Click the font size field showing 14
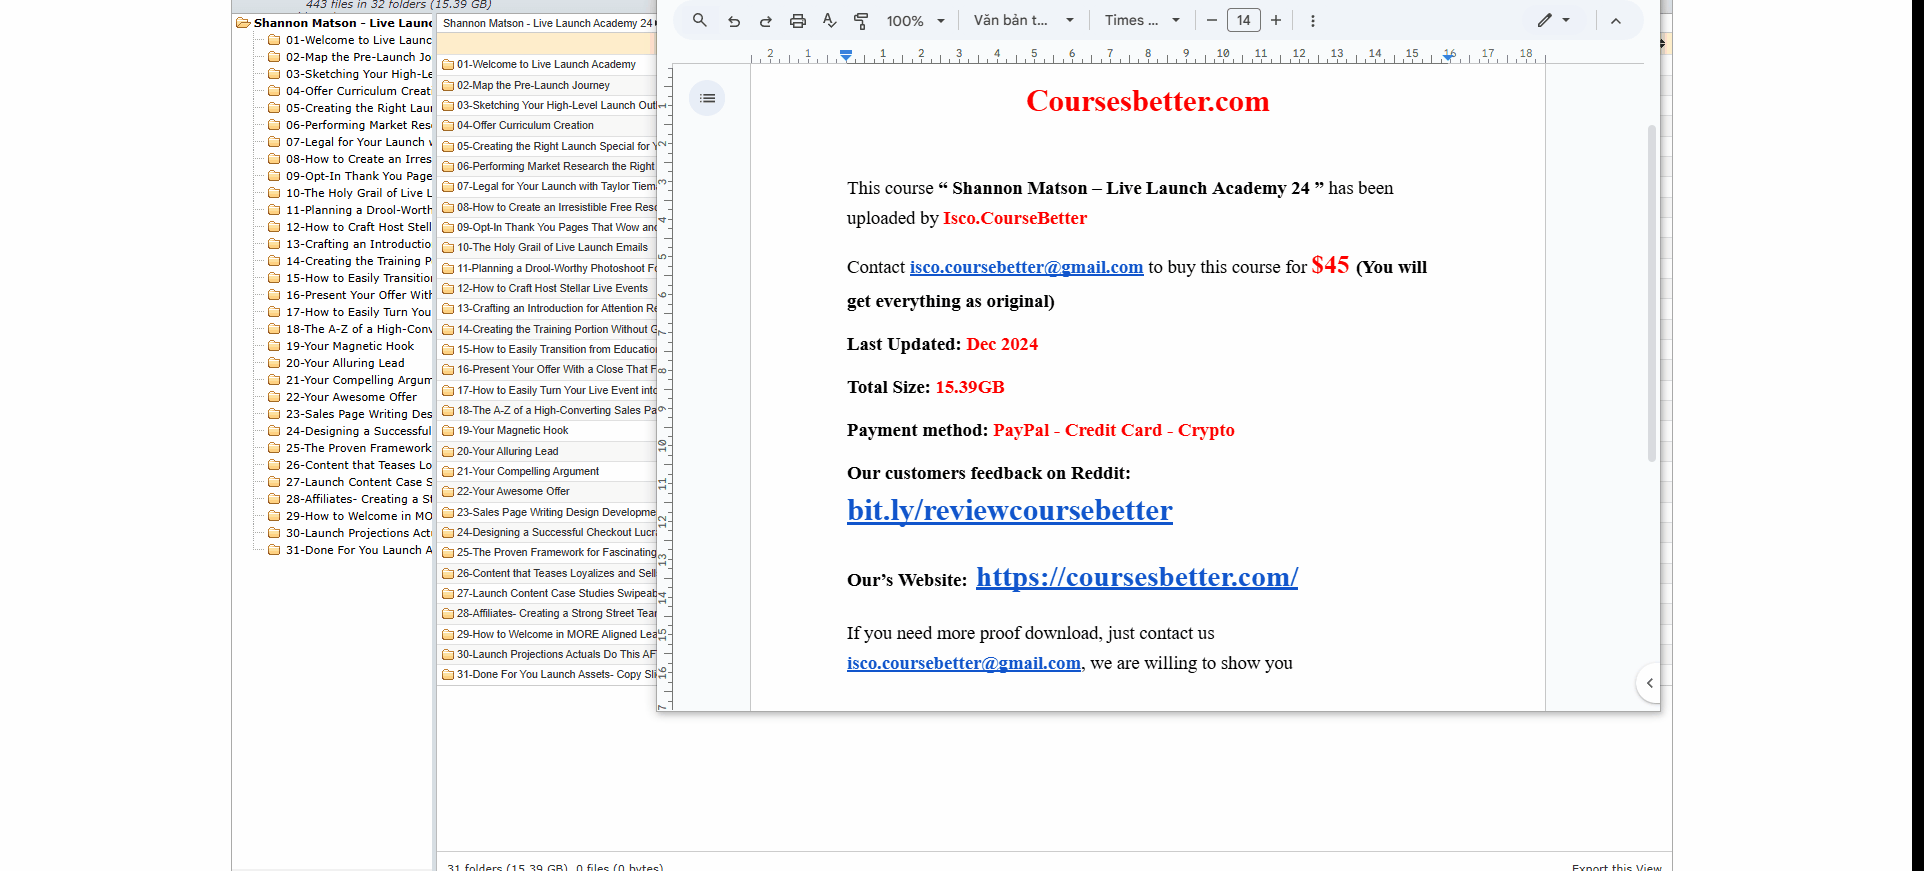1924x871 pixels. click(x=1244, y=21)
